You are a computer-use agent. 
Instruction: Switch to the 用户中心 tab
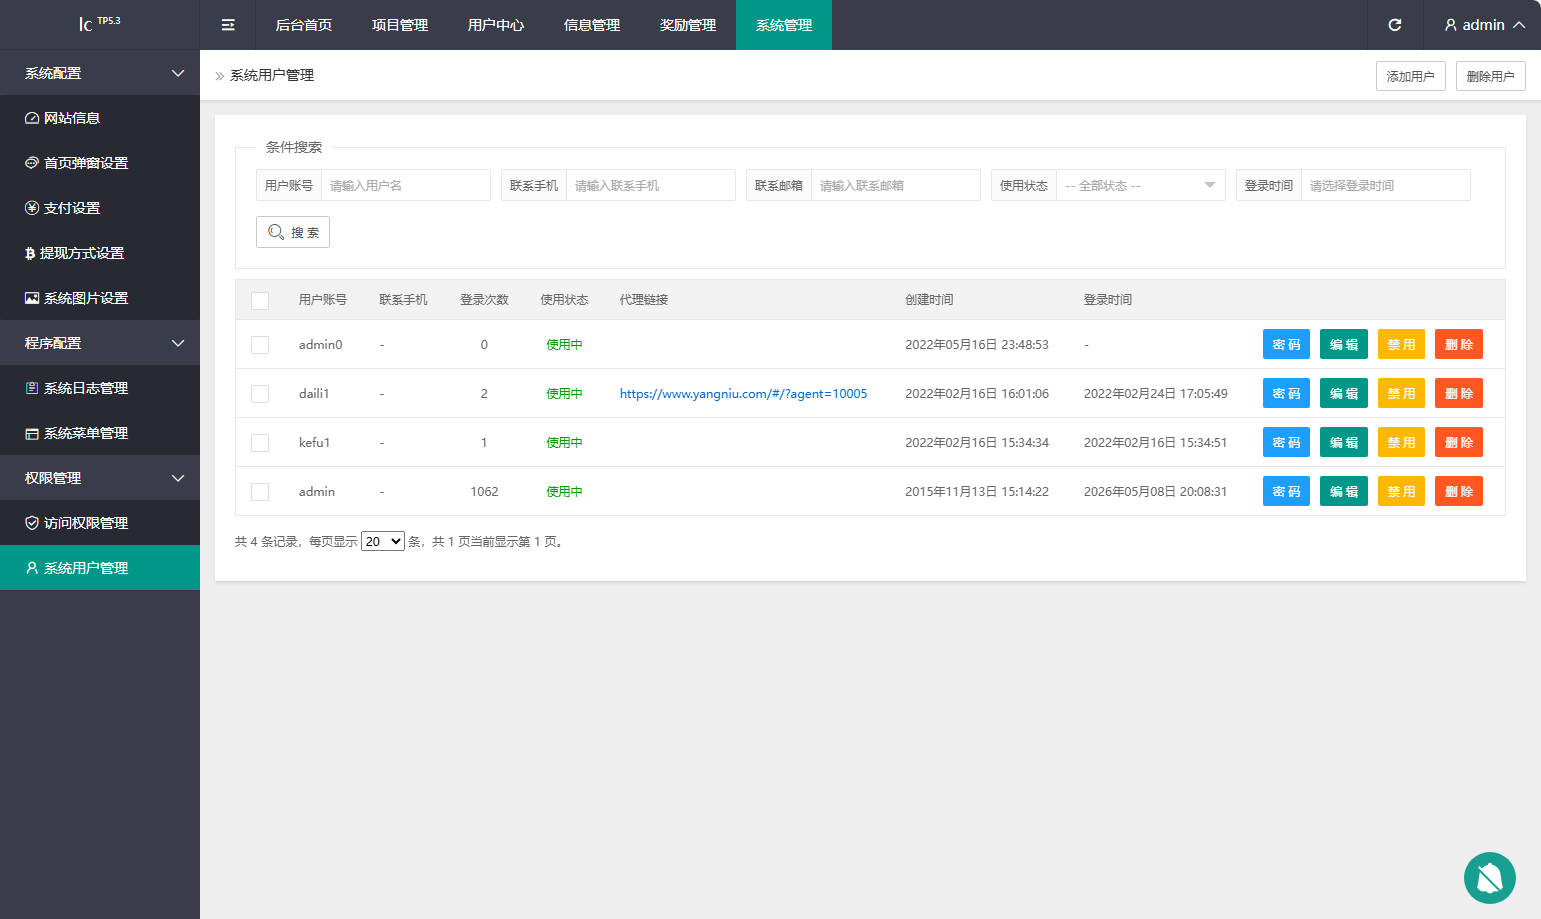[496, 25]
